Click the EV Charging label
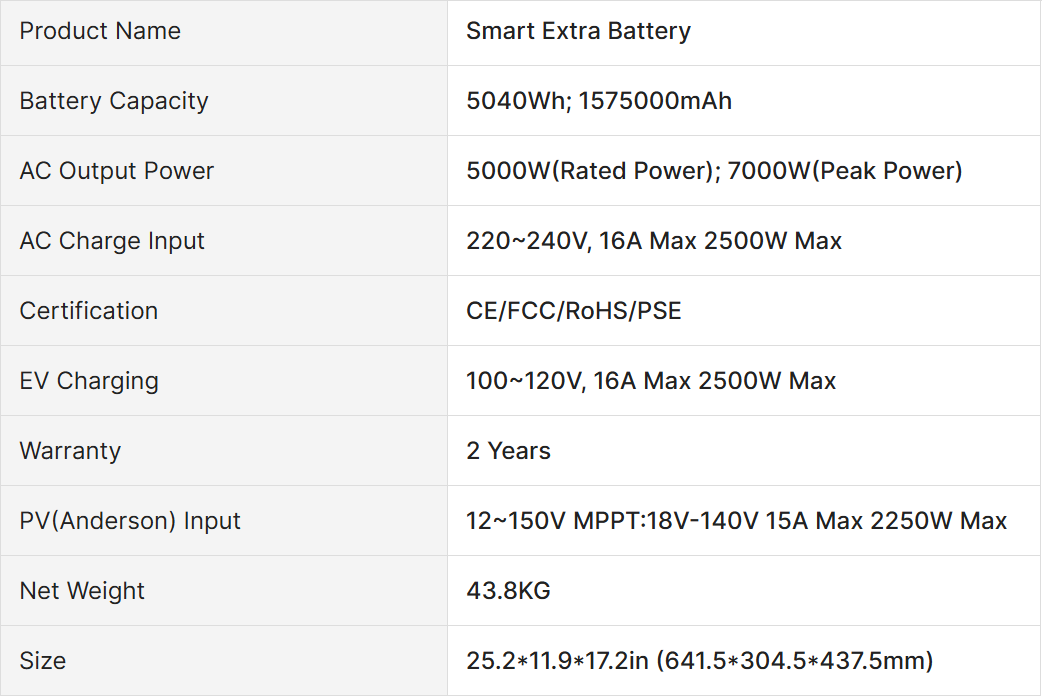The width and height of the screenshot is (1042, 697). pos(89,381)
